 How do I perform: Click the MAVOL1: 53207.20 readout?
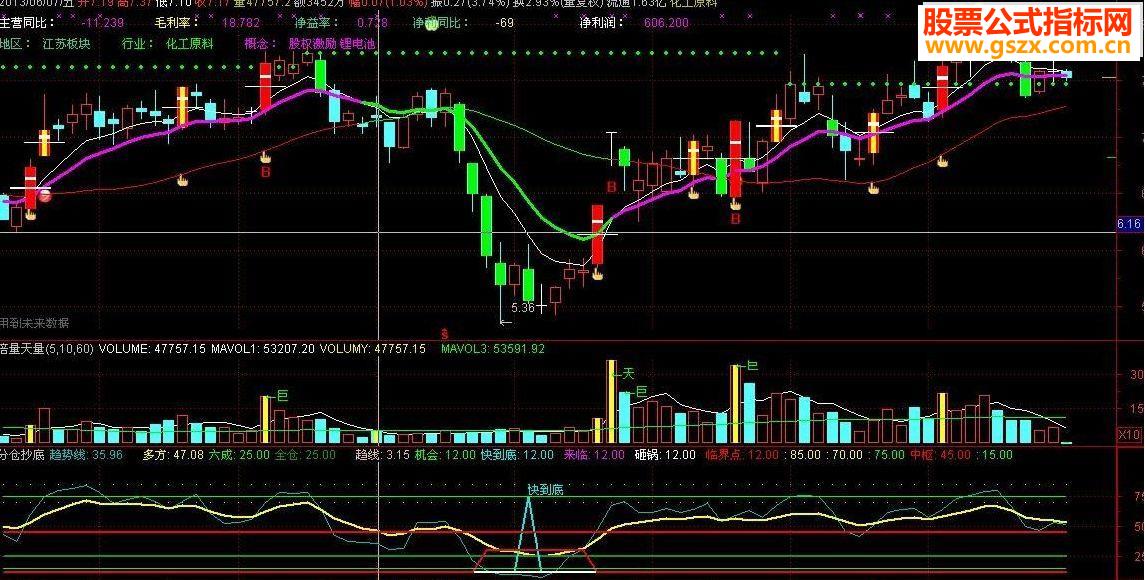(263, 349)
